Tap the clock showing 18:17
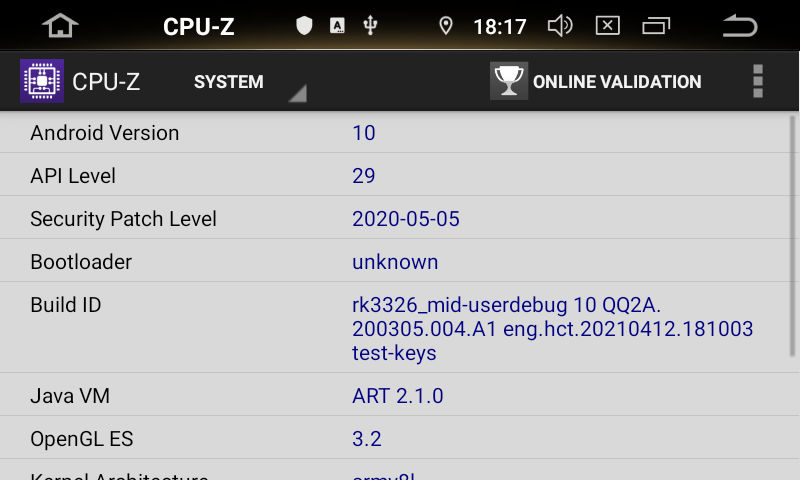The image size is (800, 480). tap(499, 27)
